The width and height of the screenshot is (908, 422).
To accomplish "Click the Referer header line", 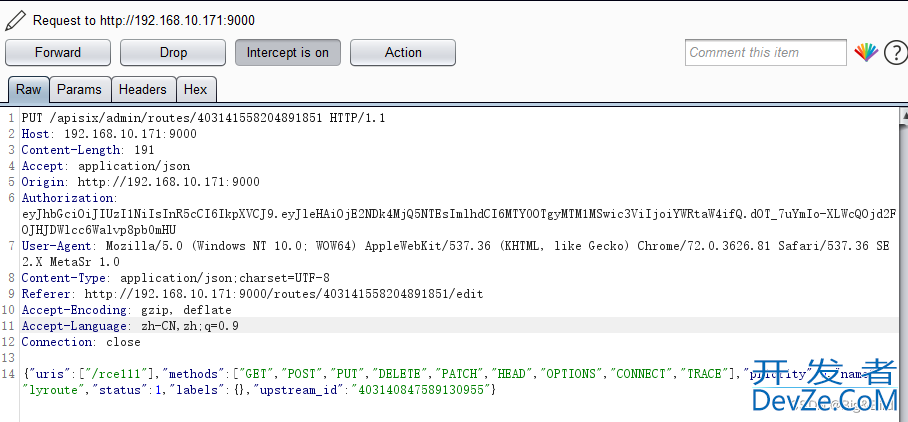I will click(252, 294).
